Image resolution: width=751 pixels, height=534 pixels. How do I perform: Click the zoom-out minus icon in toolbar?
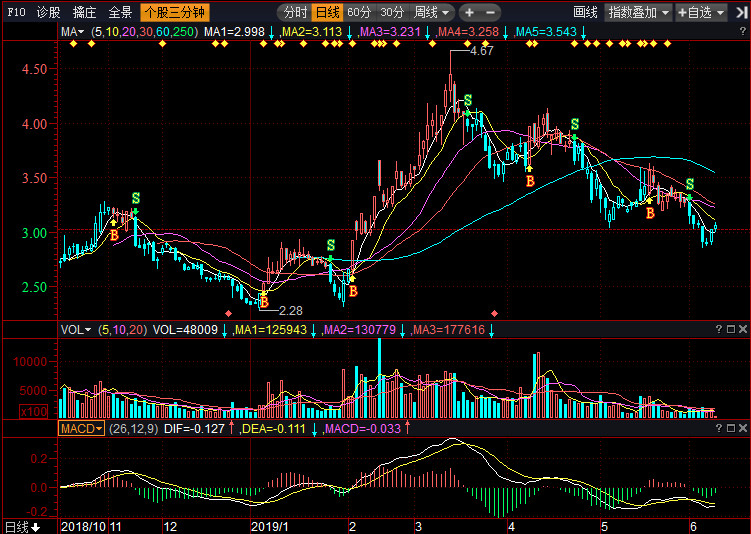tap(470, 12)
